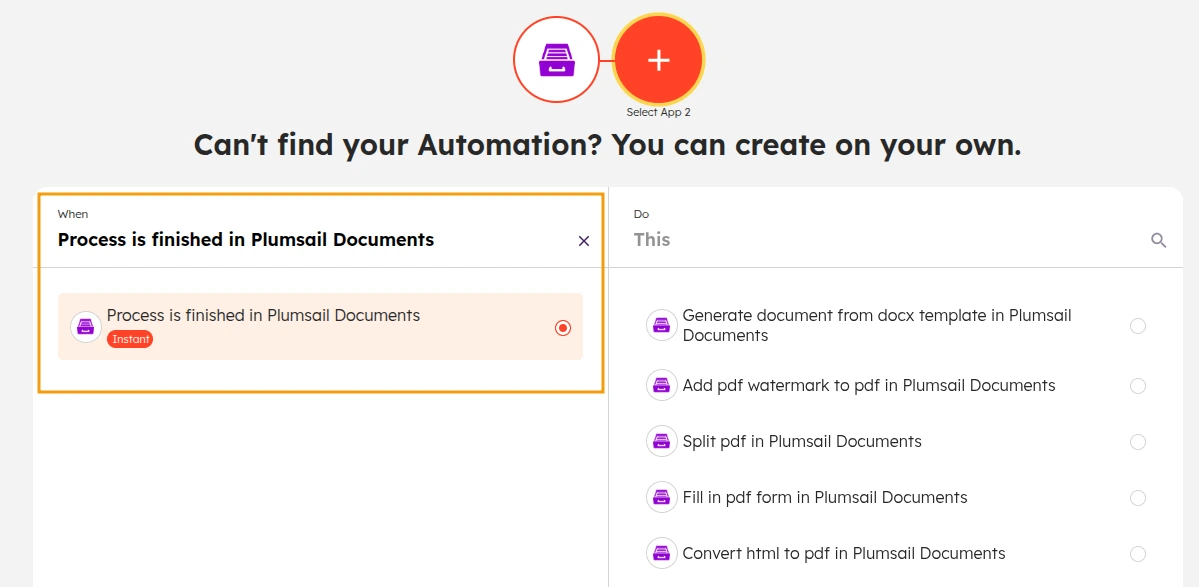Click the icon next to Fill in pdf form
The height and width of the screenshot is (587, 1199).
click(661, 497)
